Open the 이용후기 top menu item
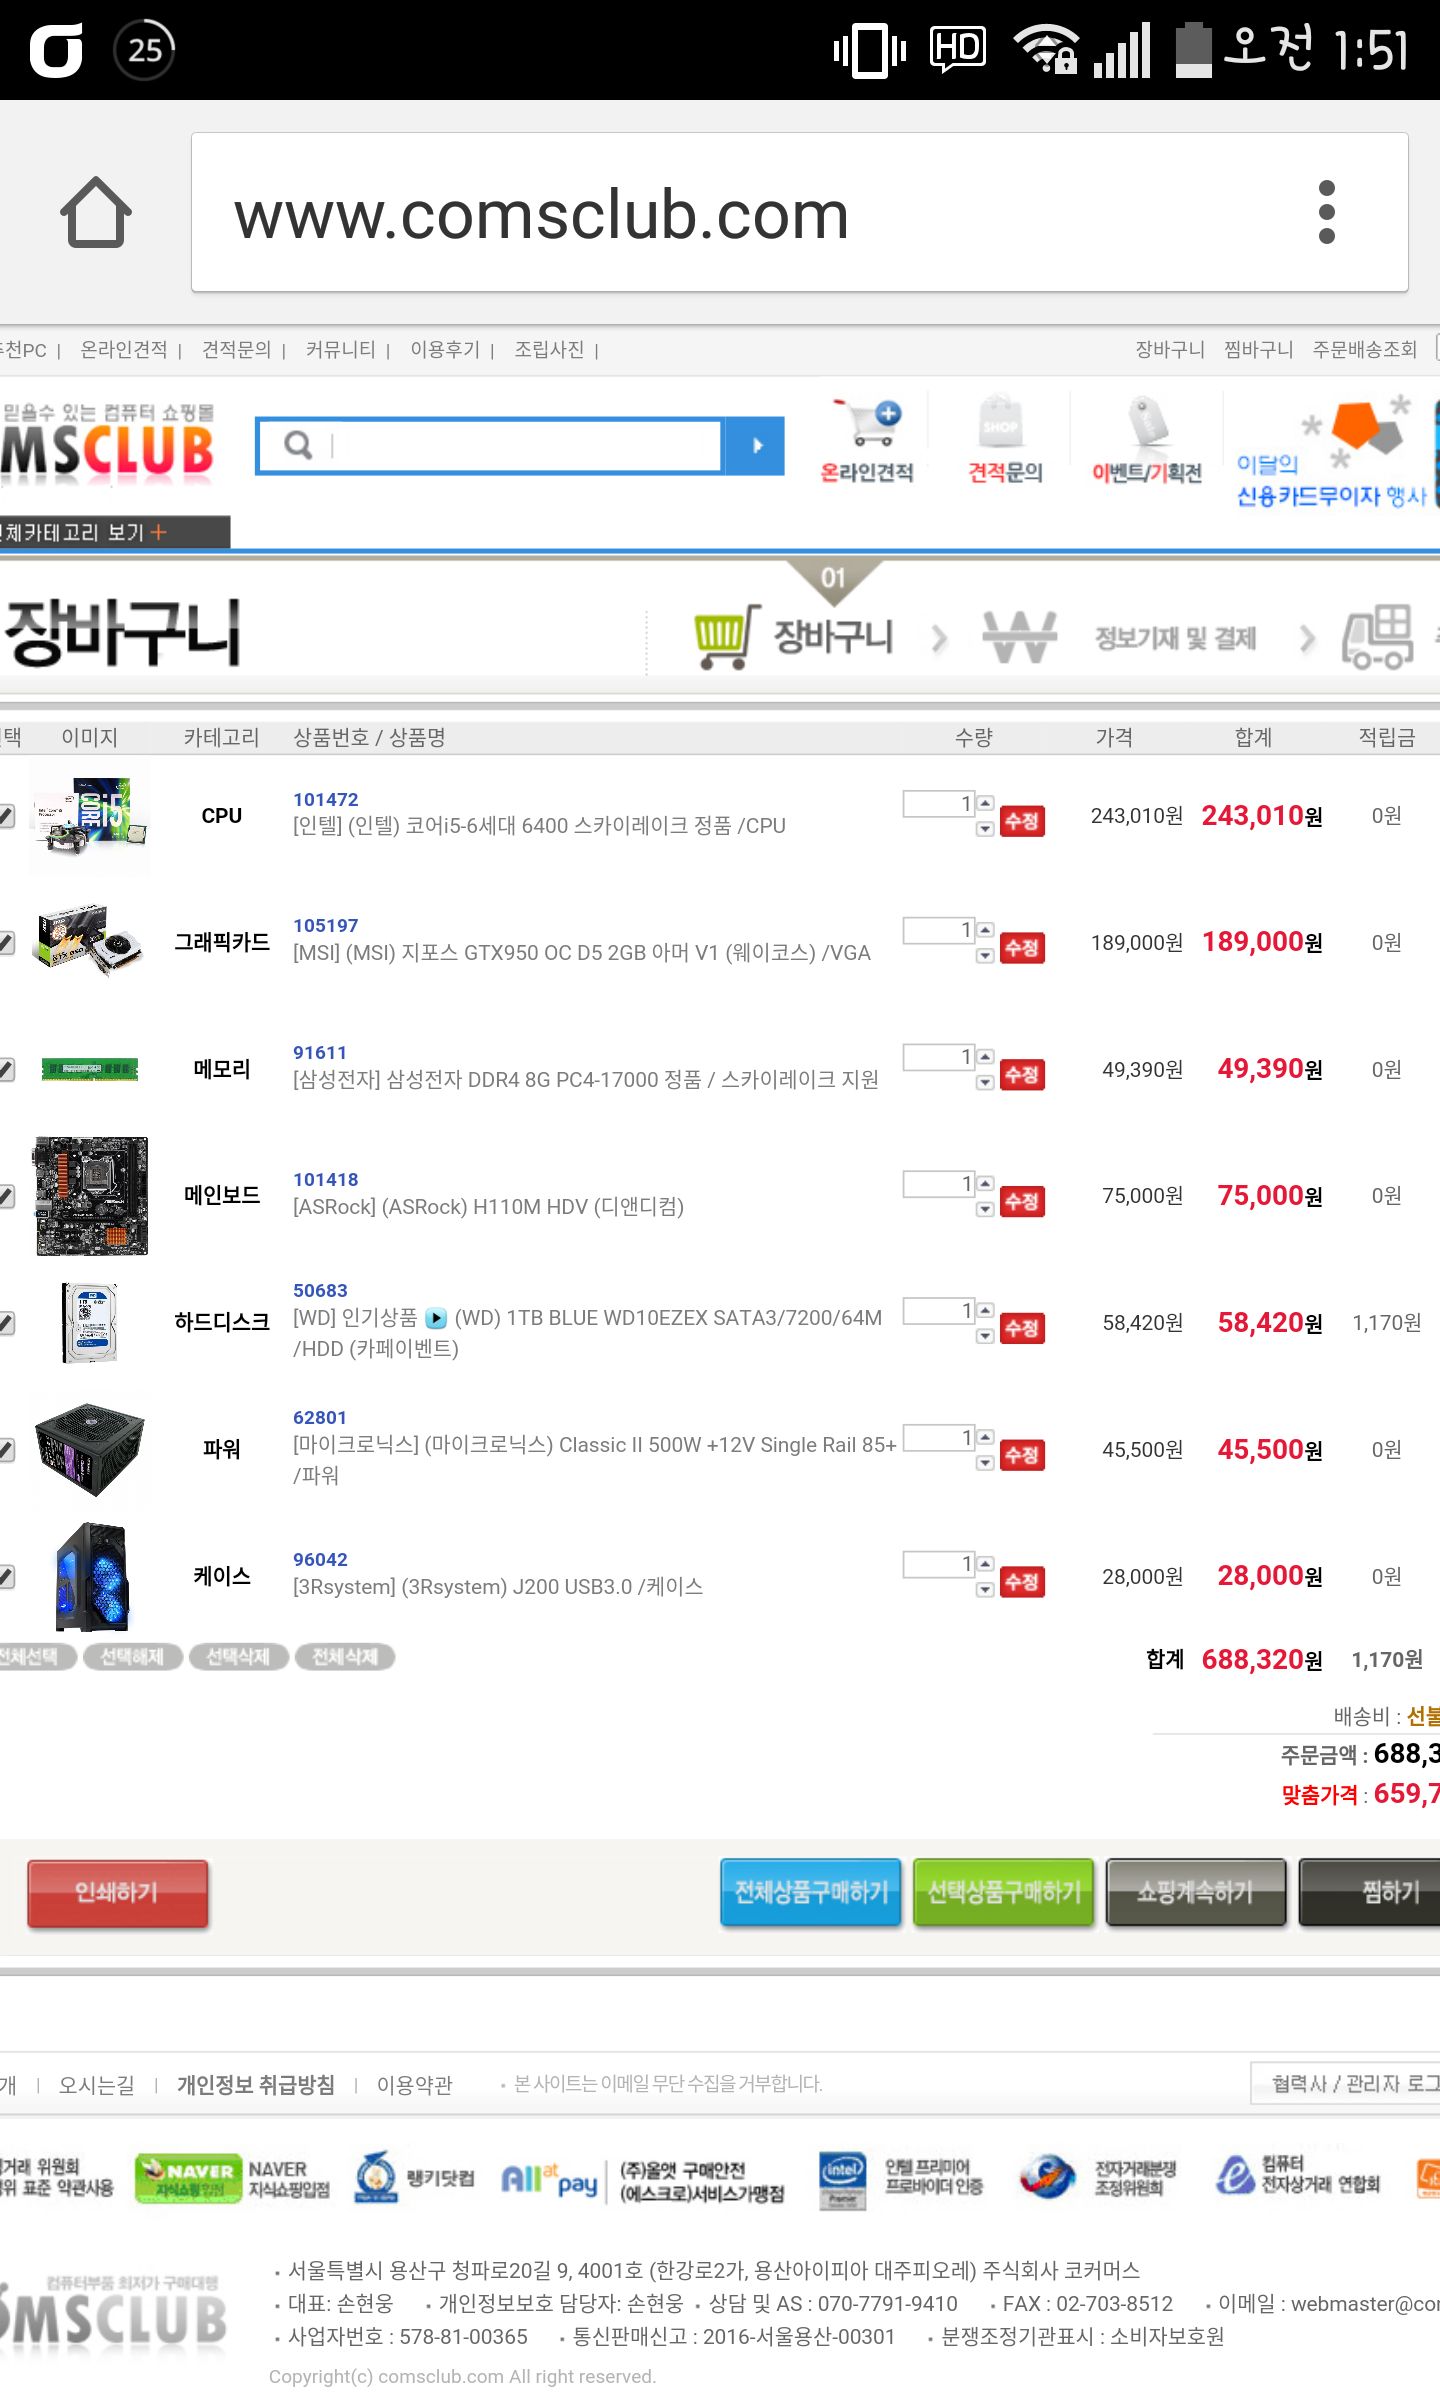 point(445,349)
